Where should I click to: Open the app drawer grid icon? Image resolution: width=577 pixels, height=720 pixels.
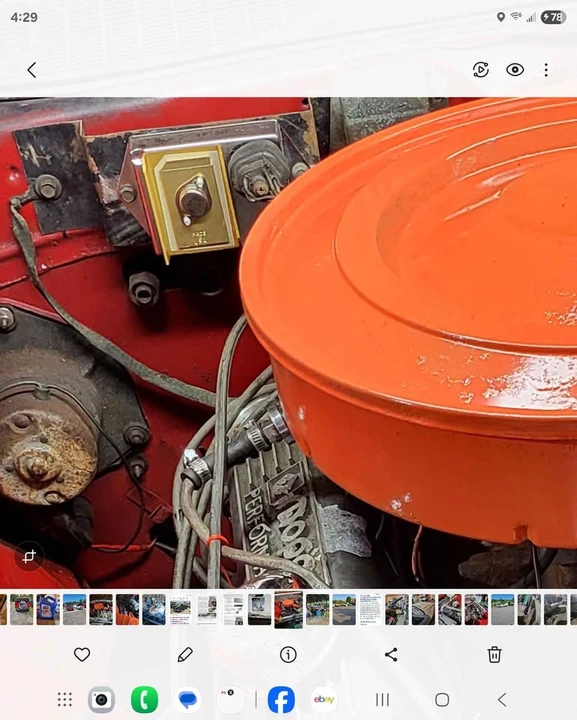(65, 699)
